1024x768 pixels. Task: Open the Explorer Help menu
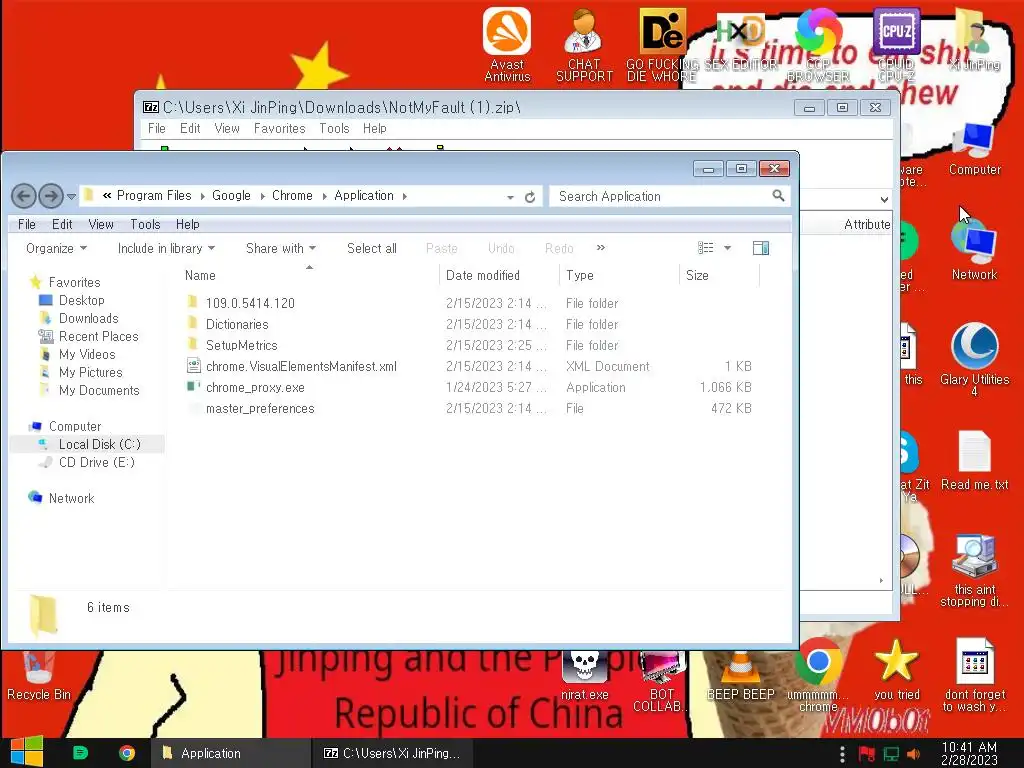coord(187,224)
